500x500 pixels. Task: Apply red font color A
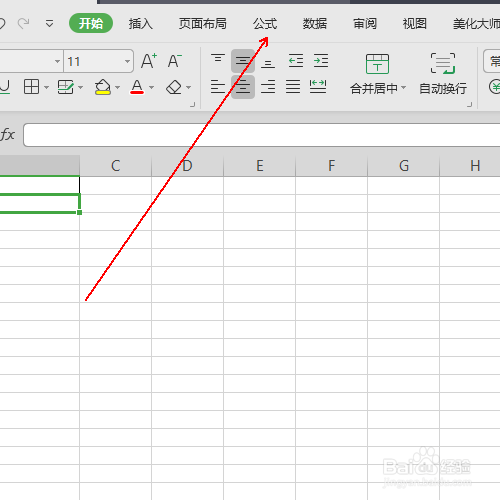pos(137,87)
